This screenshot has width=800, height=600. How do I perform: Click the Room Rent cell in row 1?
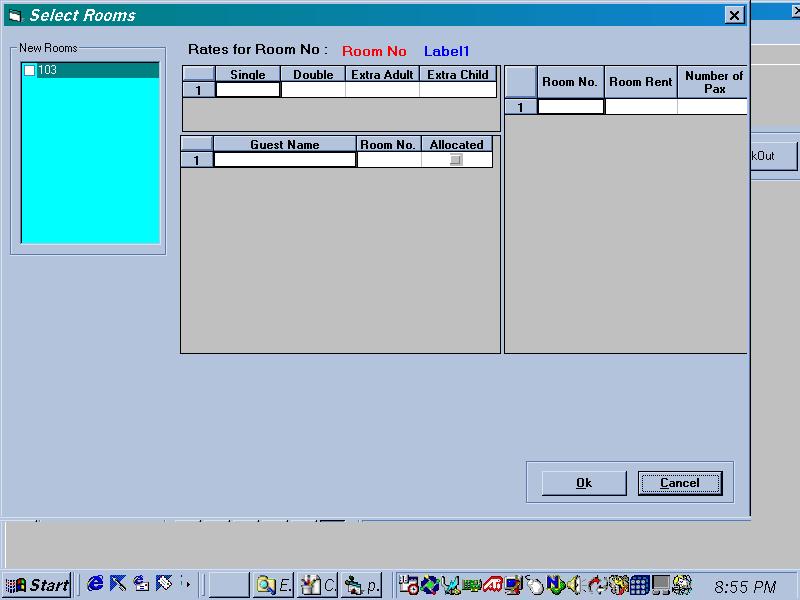click(x=641, y=107)
